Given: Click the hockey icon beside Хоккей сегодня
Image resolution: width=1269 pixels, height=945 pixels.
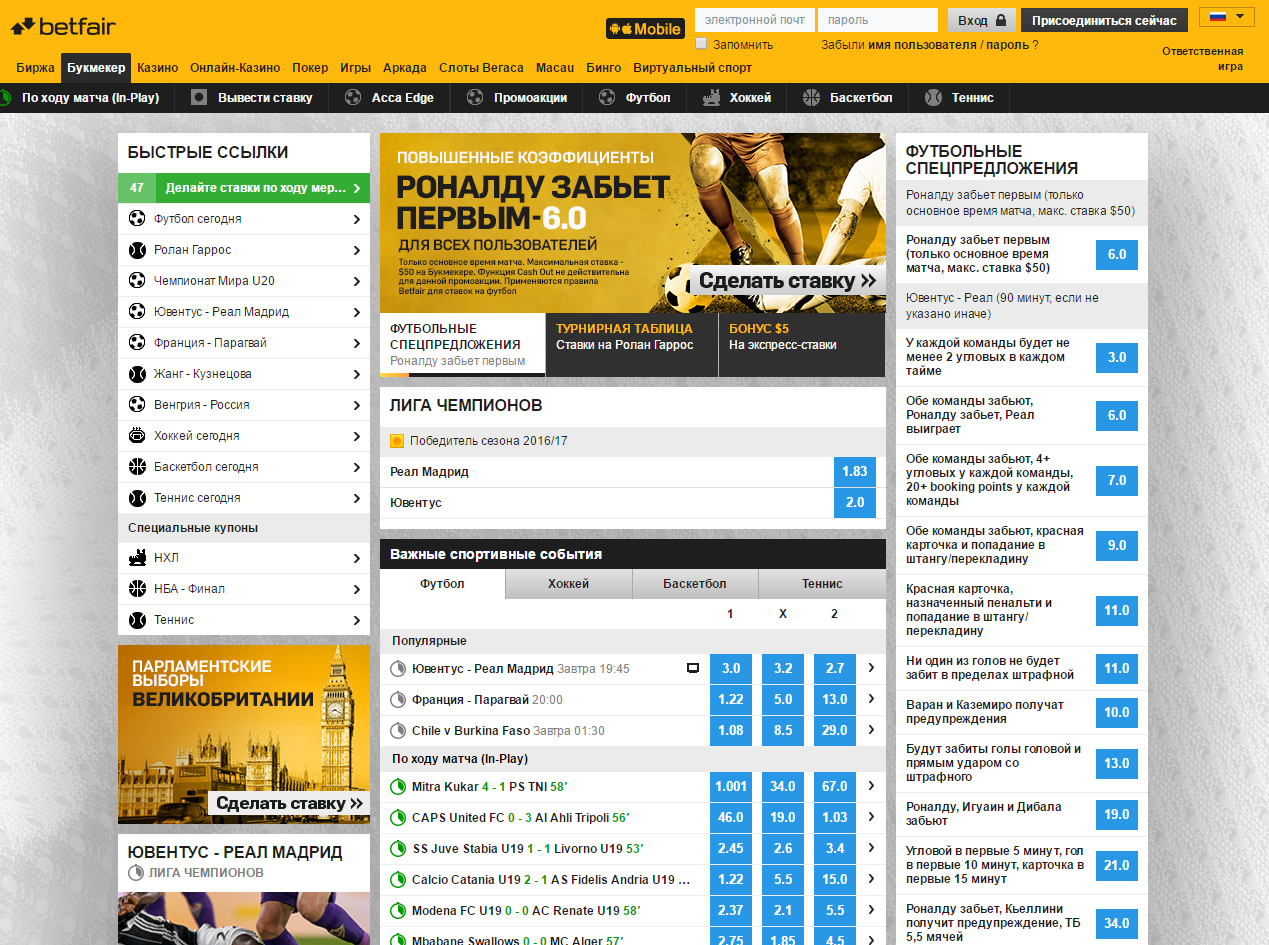Looking at the screenshot, I should coord(137,436).
